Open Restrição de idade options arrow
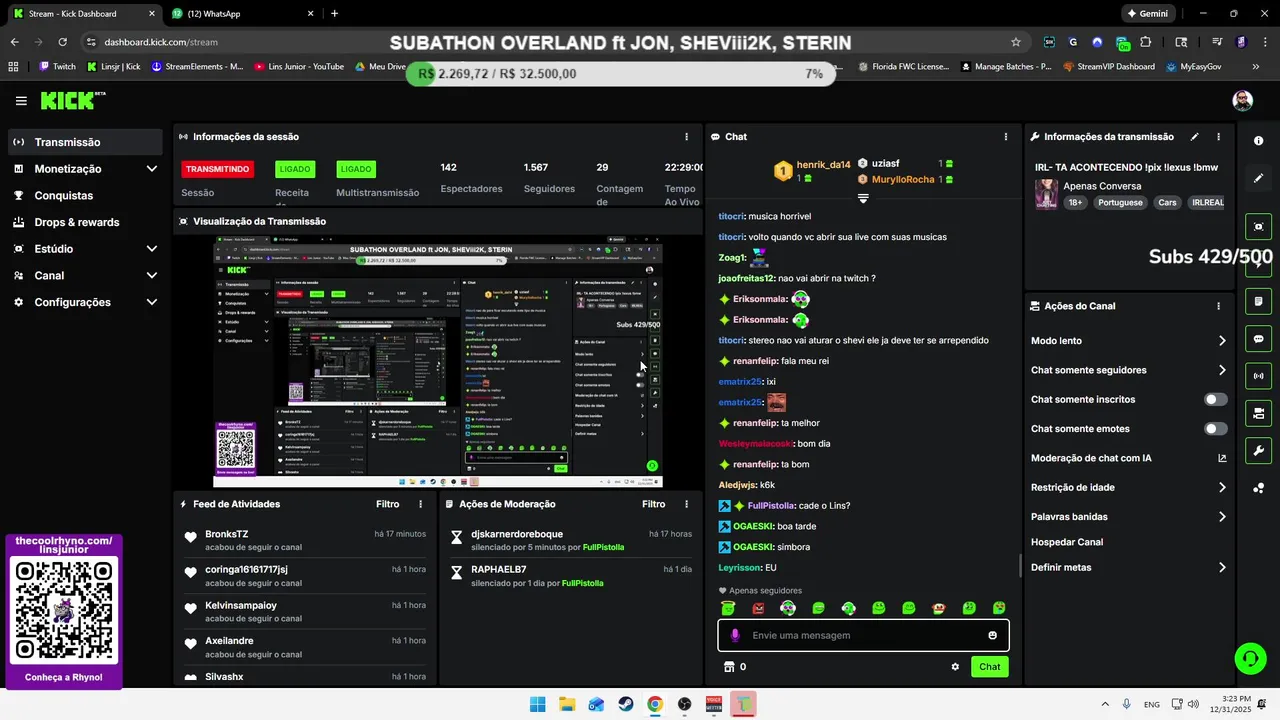The width and height of the screenshot is (1280, 720). [x=1222, y=488]
